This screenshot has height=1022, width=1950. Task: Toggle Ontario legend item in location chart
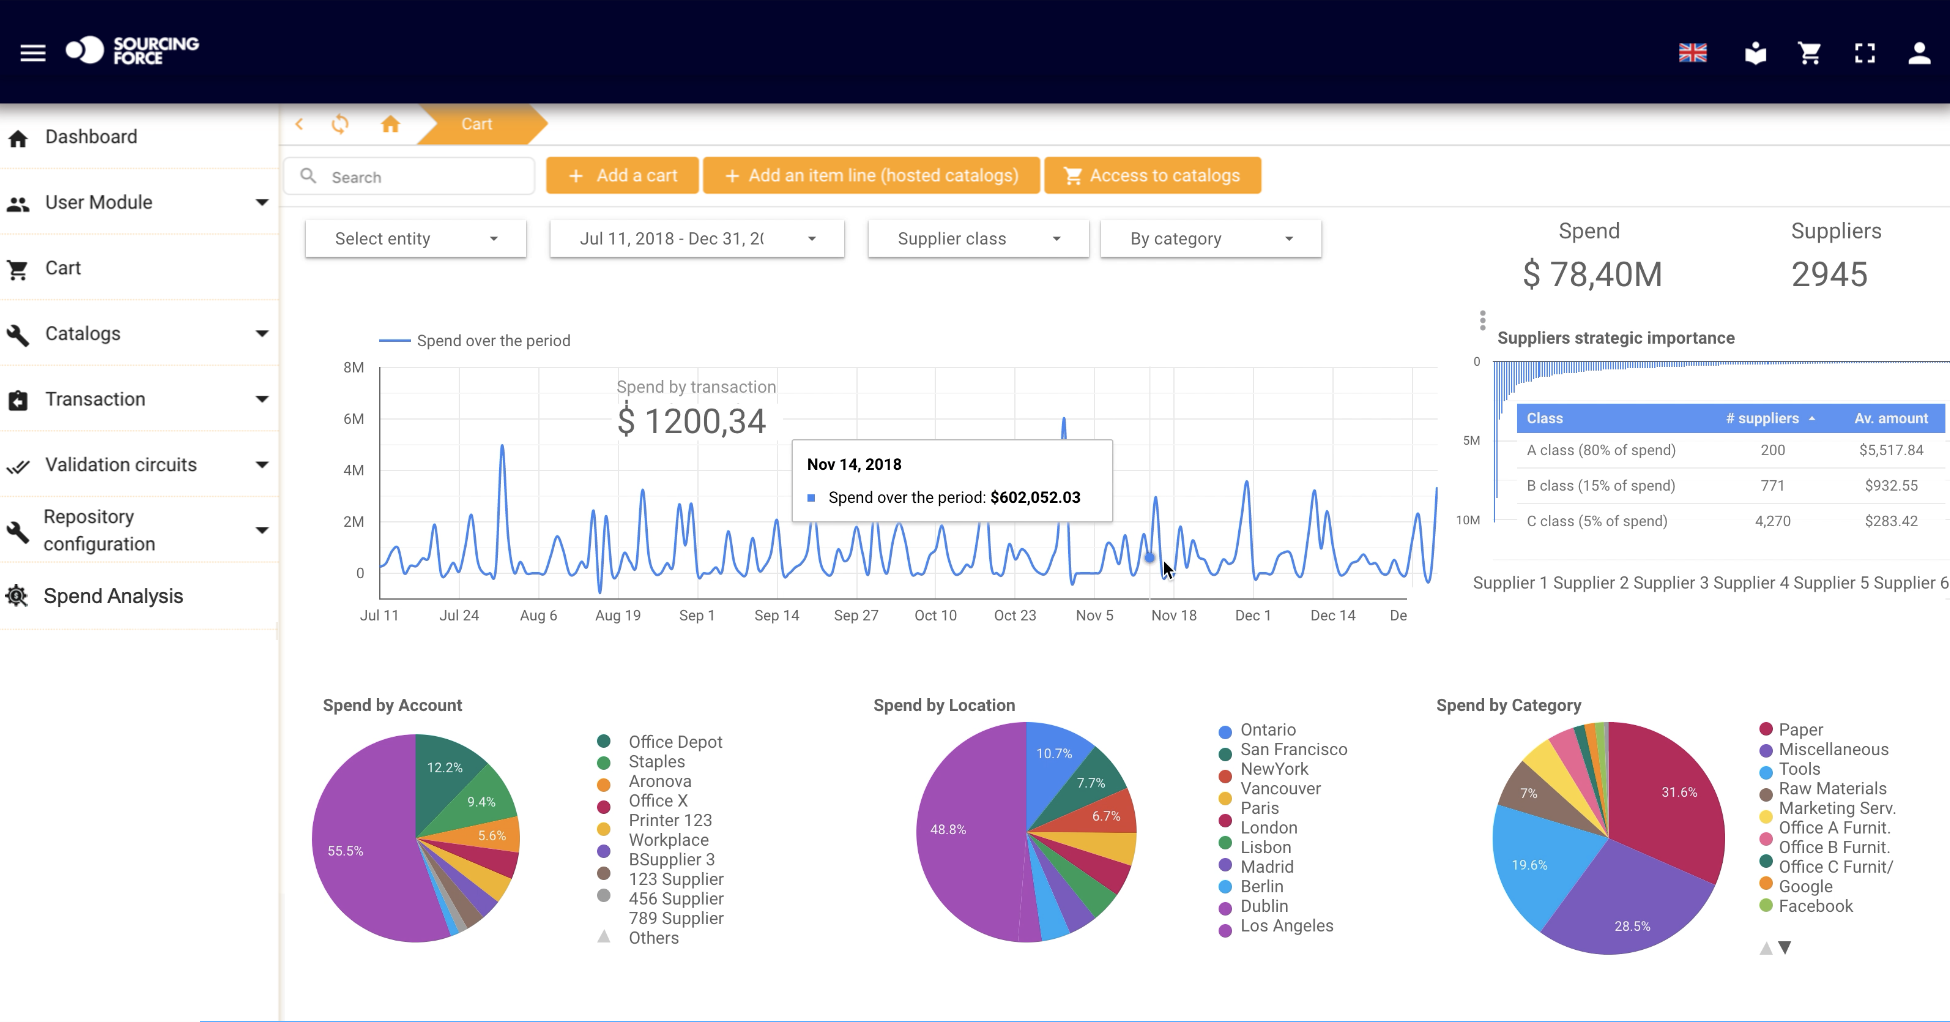(x=1267, y=730)
